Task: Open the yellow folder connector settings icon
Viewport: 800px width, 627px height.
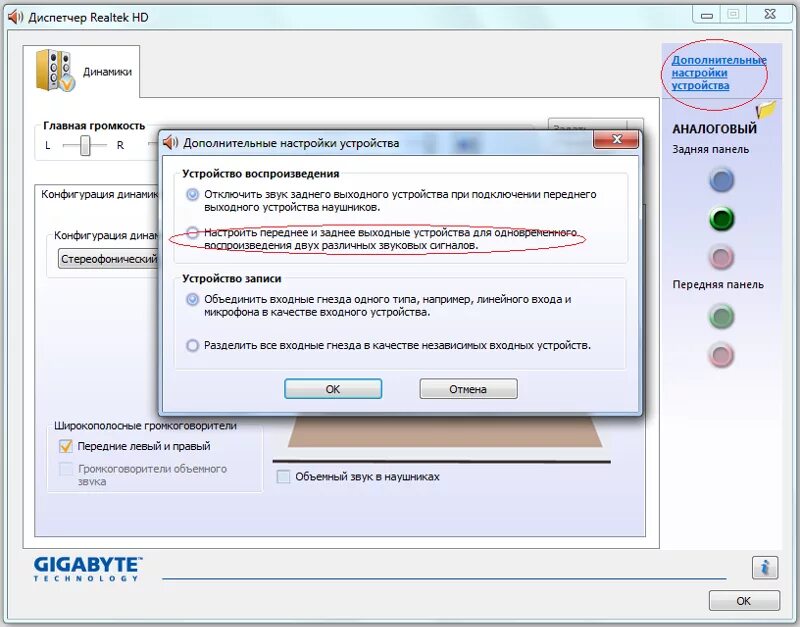Action: click(x=766, y=109)
